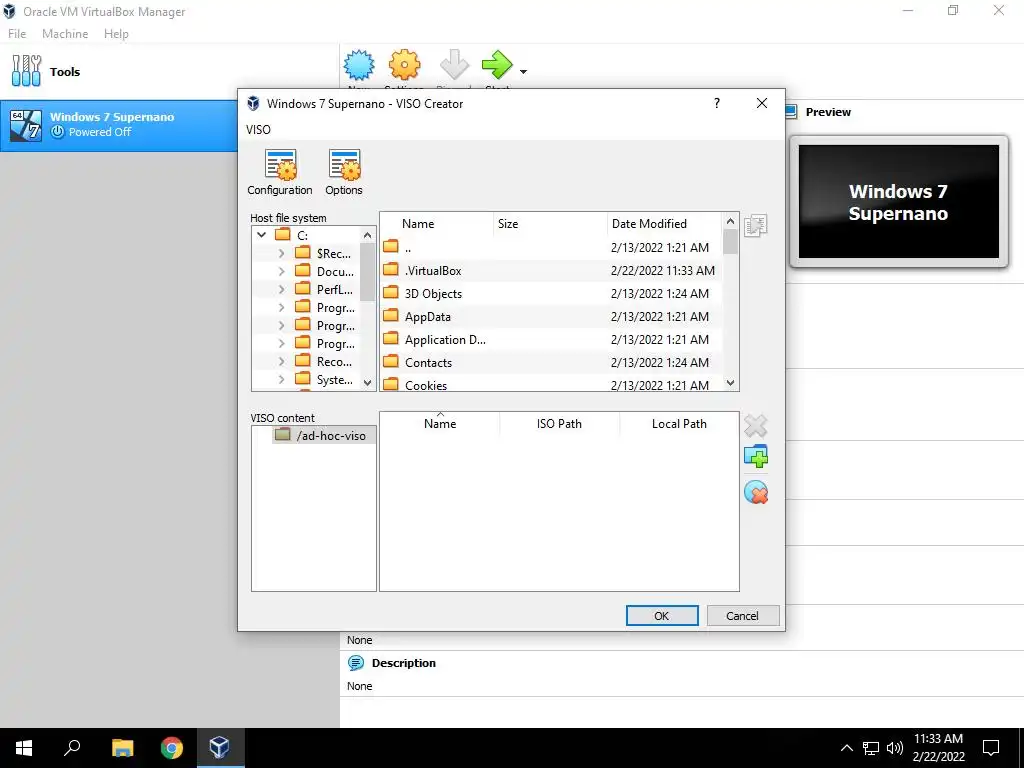Screen dimensions: 1024x768
Task: Click VirtualBox icon in the taskbar
Action: [x=219, y=748]
